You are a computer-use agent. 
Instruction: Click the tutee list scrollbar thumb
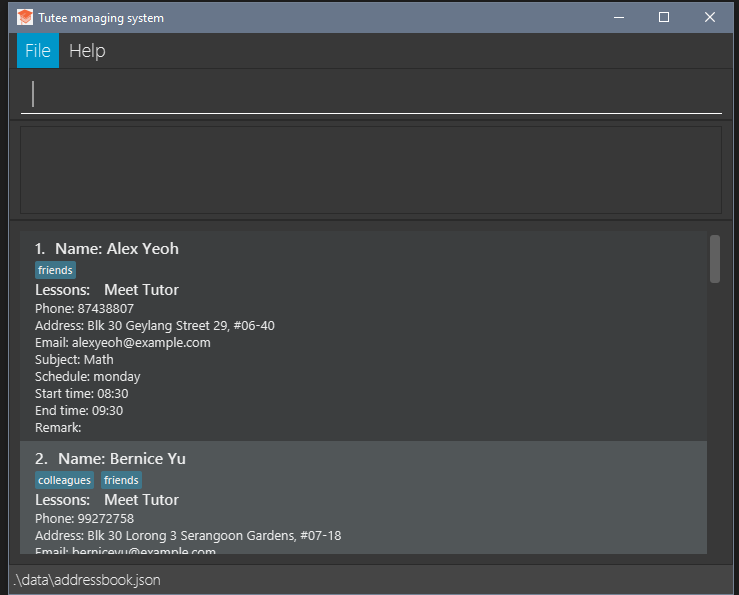pos(714,259)
